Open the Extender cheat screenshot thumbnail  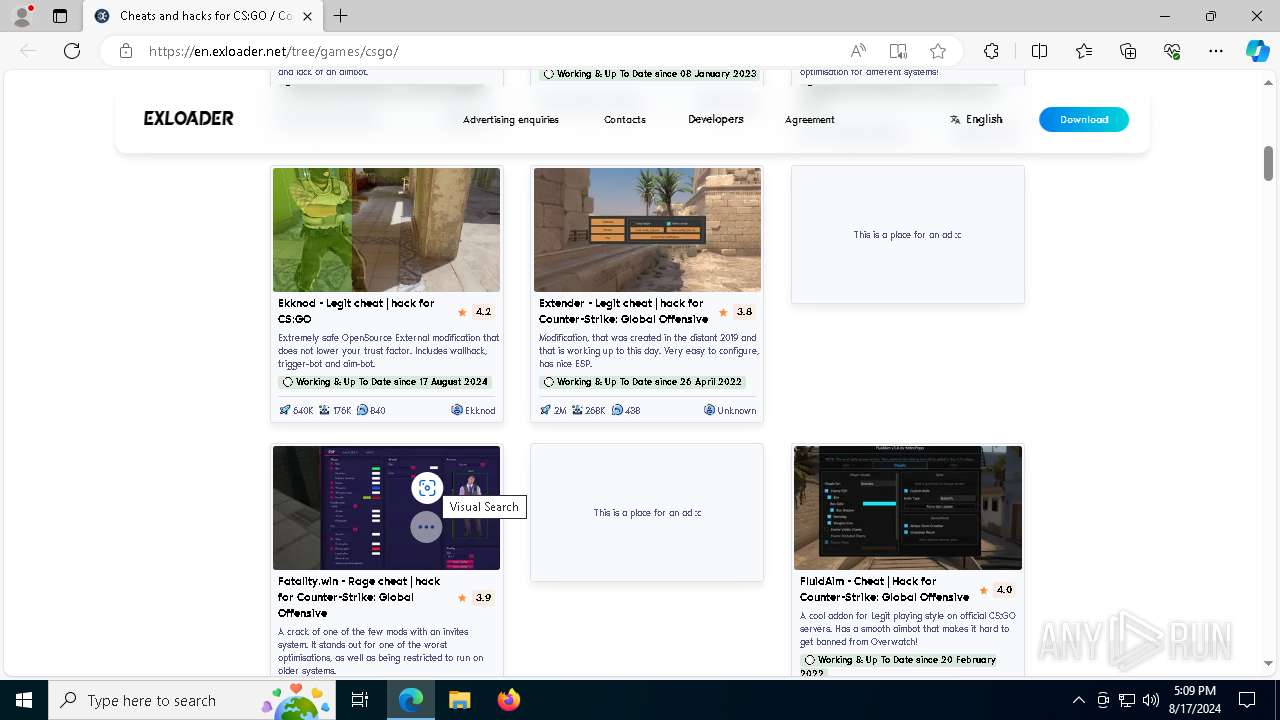647,230
